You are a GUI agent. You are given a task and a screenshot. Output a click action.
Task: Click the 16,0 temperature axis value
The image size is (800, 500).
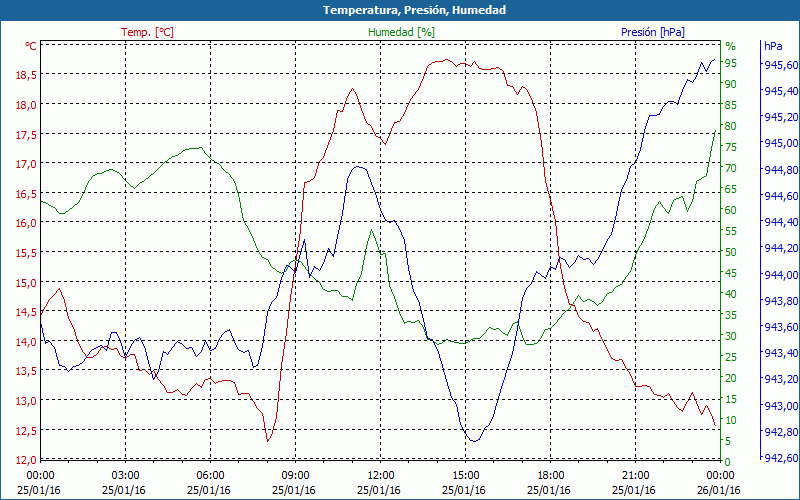(26, 223)
